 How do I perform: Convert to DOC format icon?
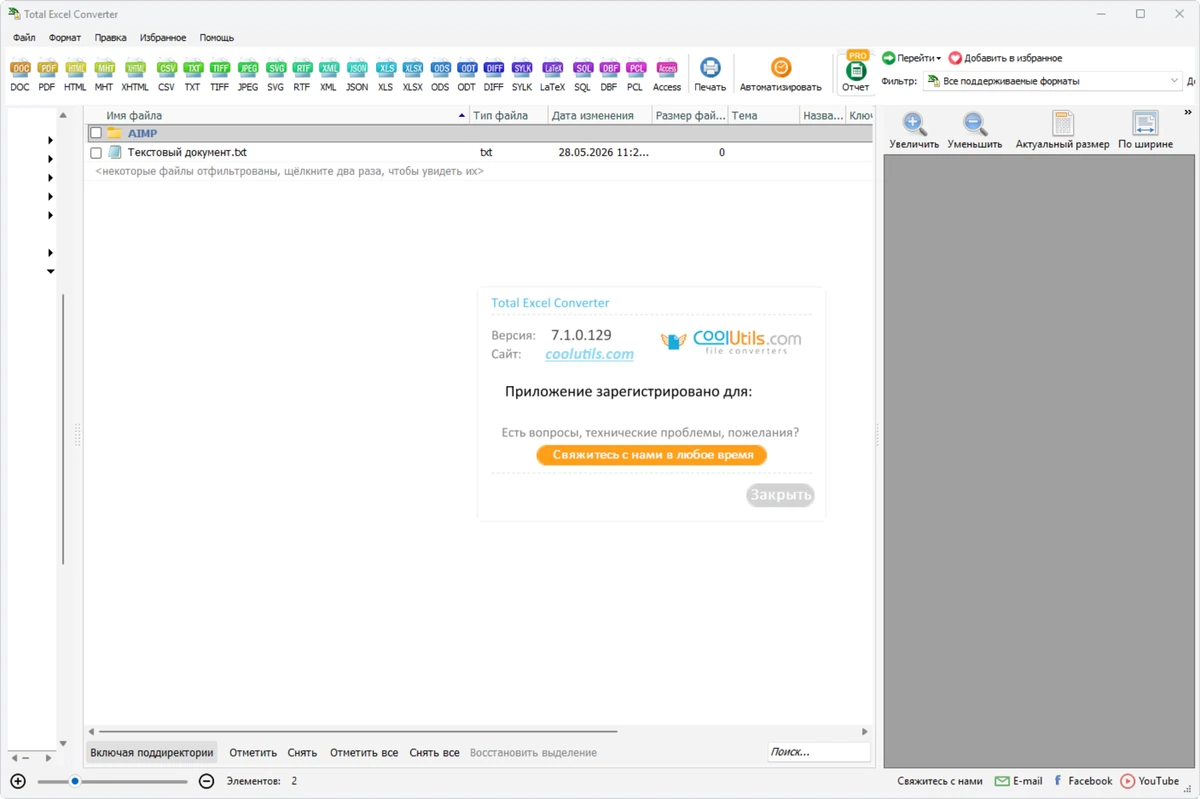tap(20, 75)
